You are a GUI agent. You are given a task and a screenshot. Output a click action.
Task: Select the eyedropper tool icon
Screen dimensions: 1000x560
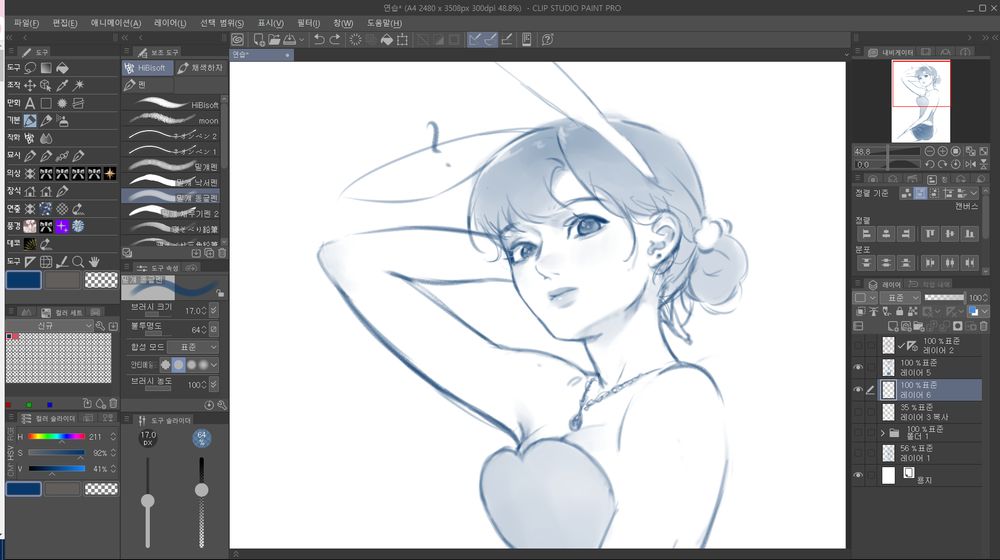(62, 85)
